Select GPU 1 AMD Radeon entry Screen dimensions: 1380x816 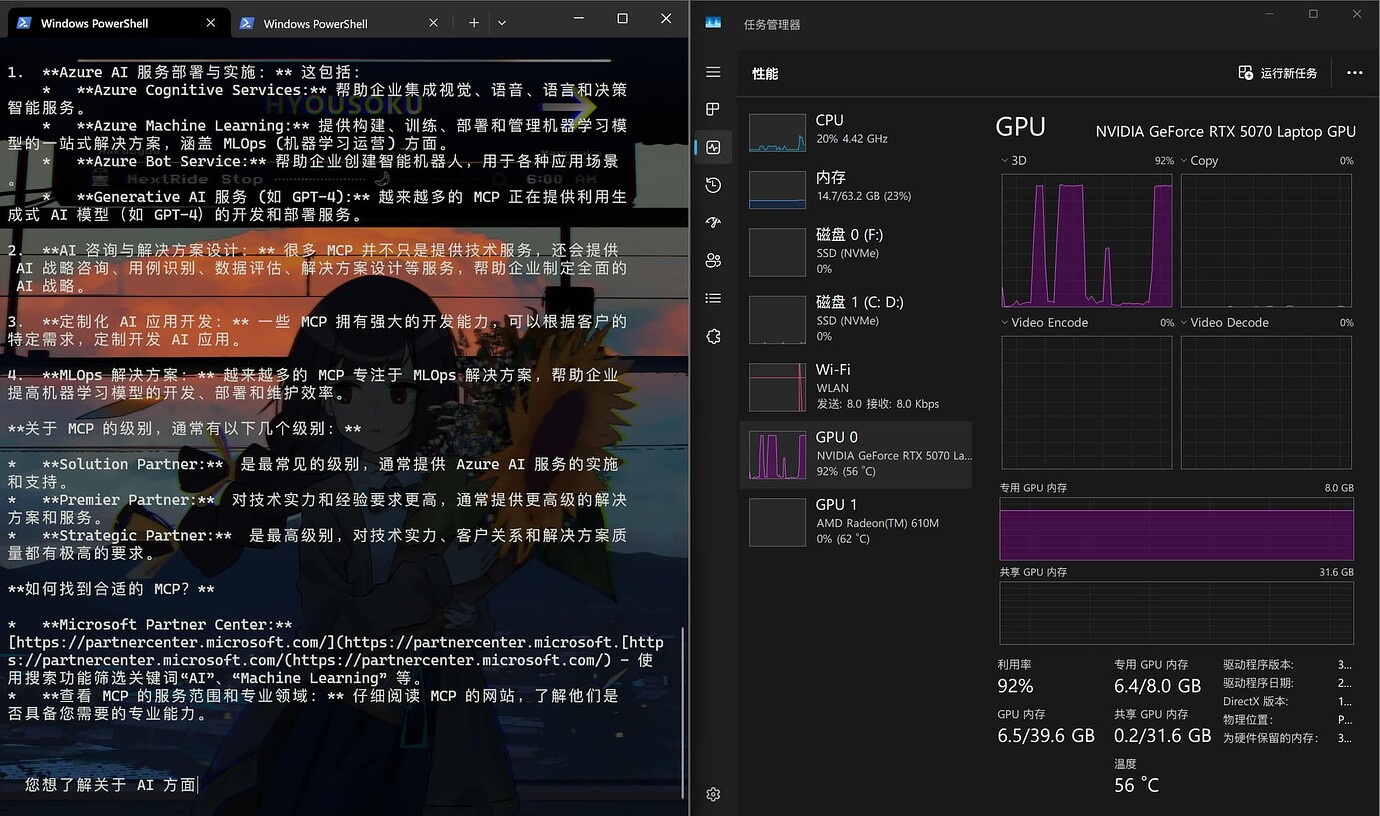point(856,521)
